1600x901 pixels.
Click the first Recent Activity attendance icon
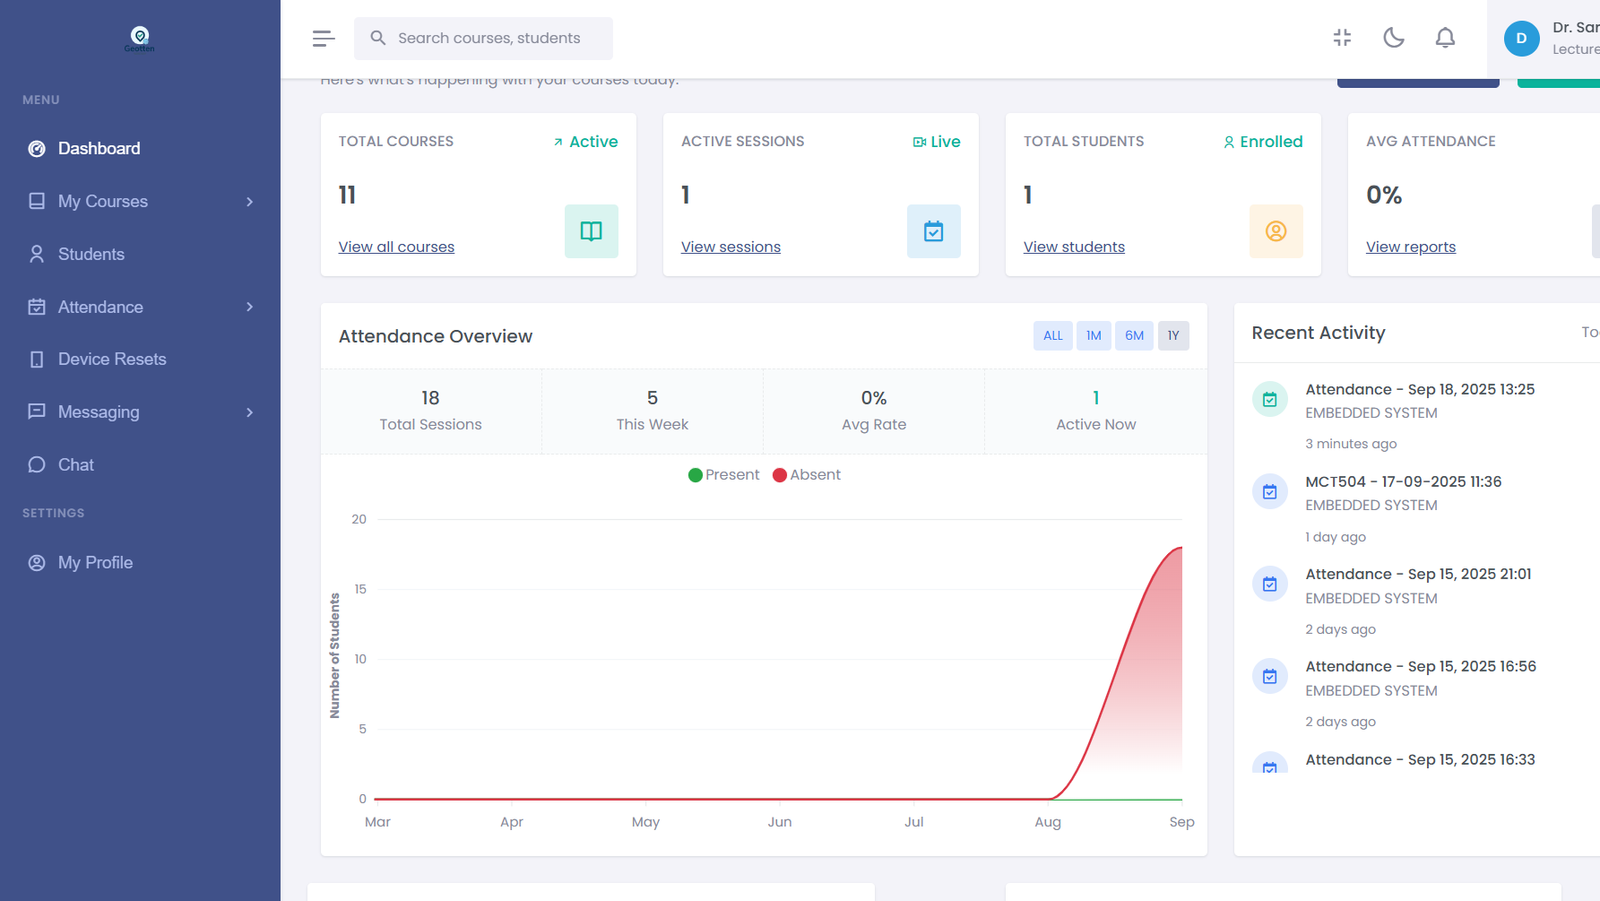tap(1269, 399)
